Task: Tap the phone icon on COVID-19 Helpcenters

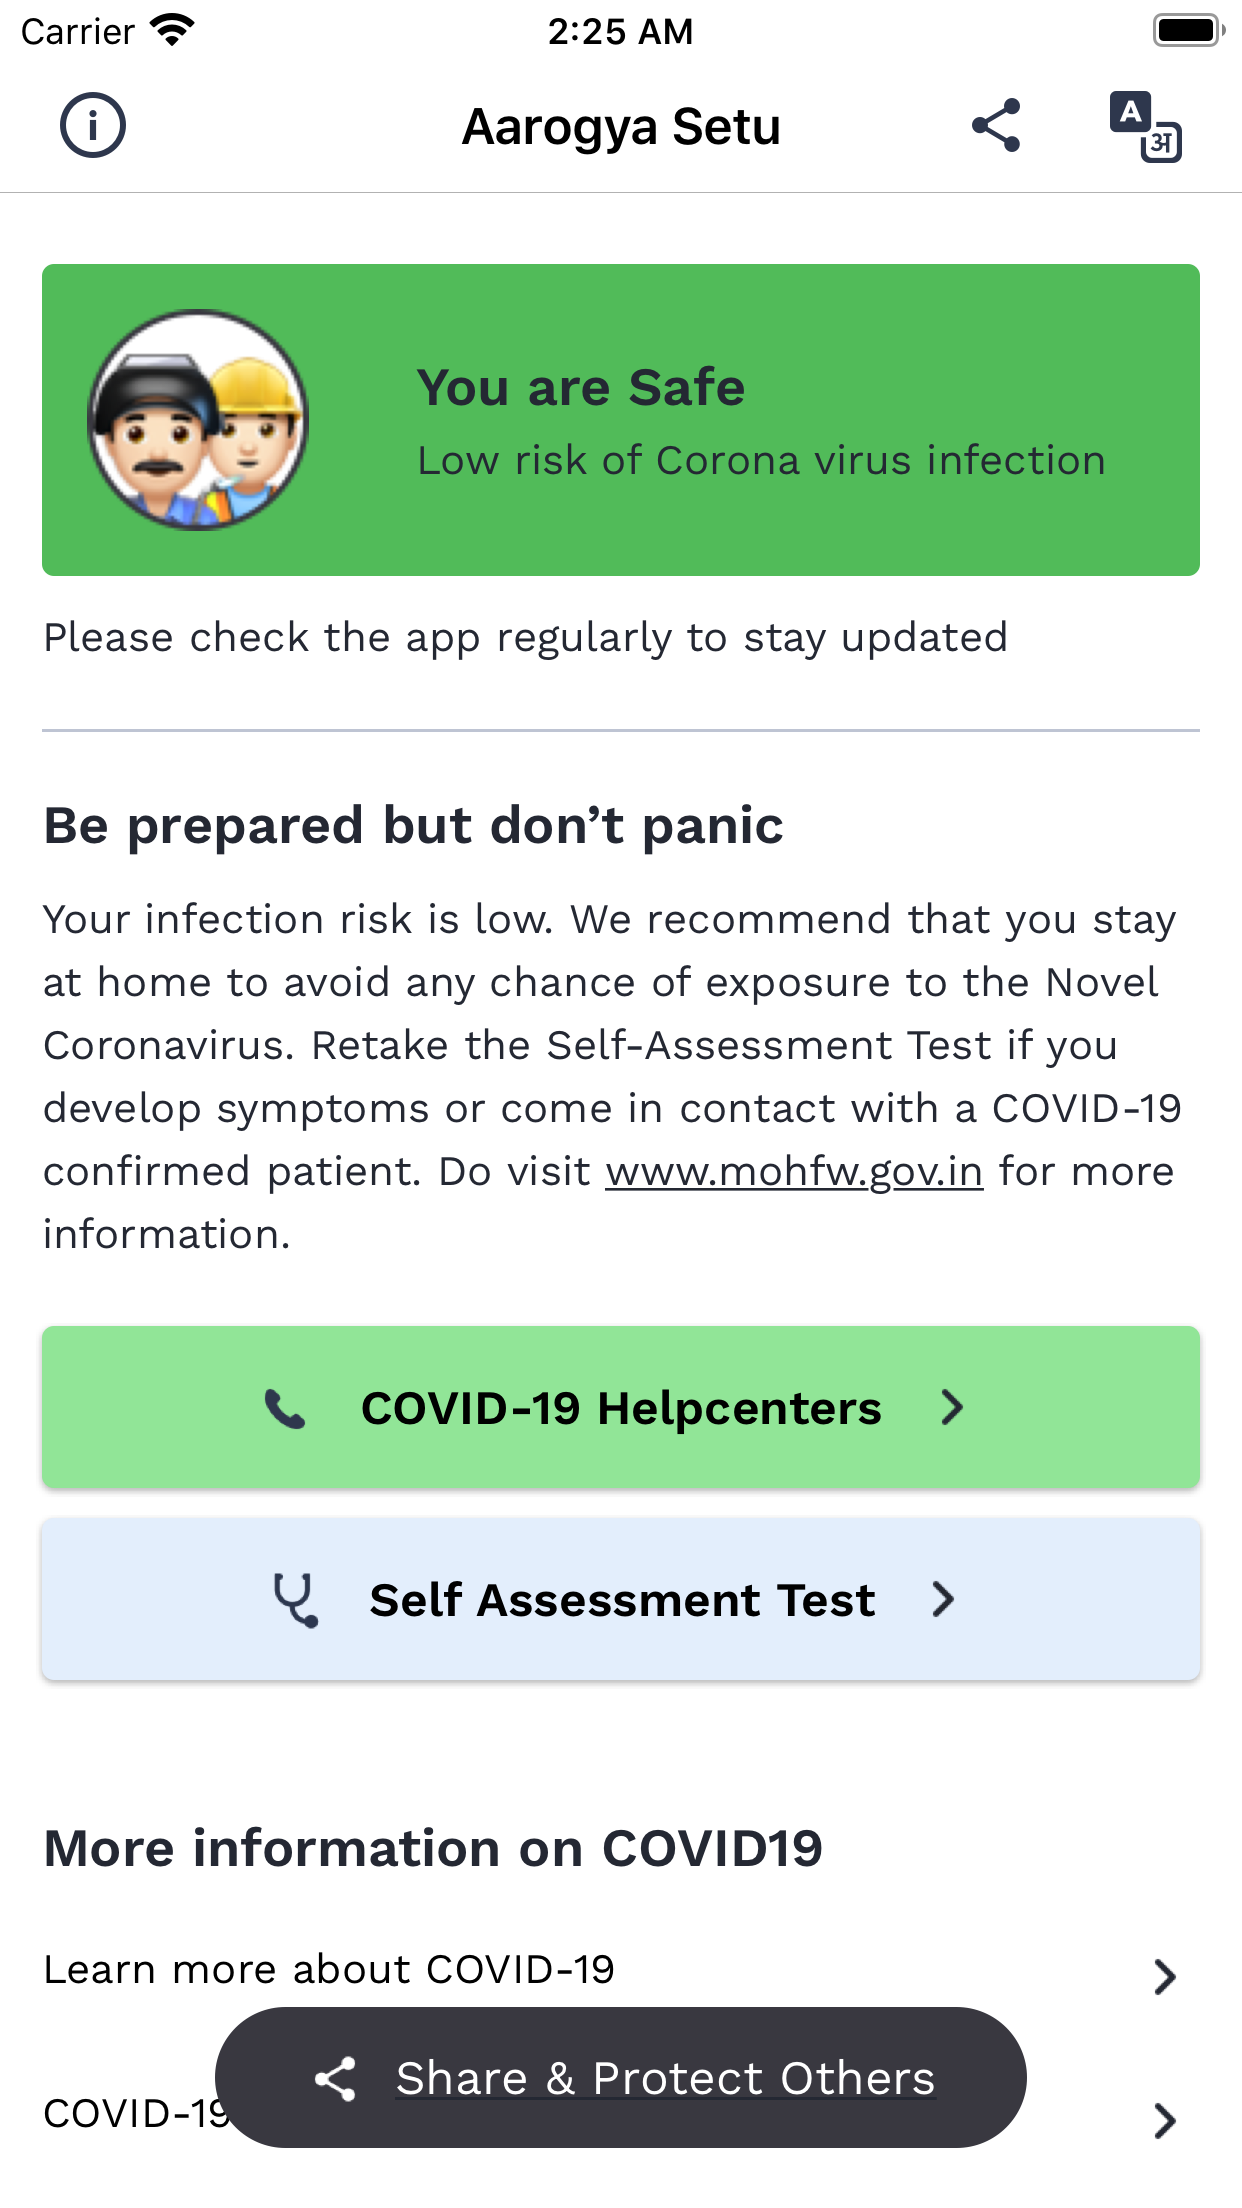Action: tap(283, 1406)
